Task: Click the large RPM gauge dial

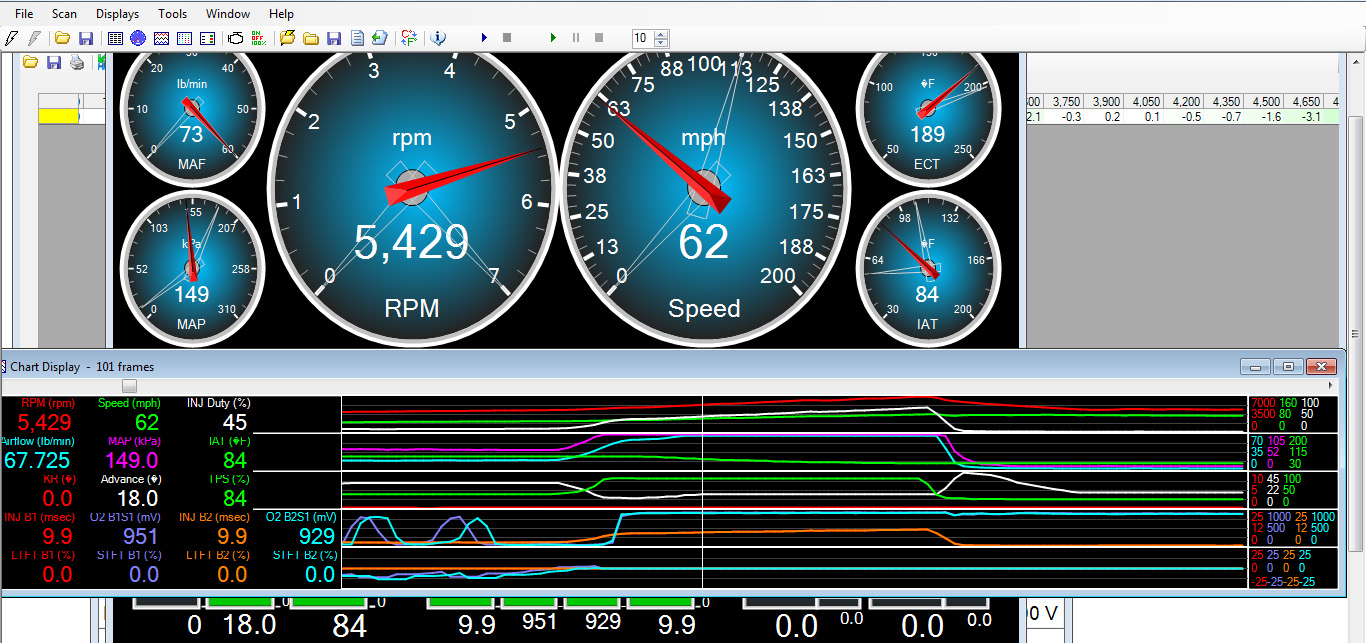Action: (x=412, y=187)
